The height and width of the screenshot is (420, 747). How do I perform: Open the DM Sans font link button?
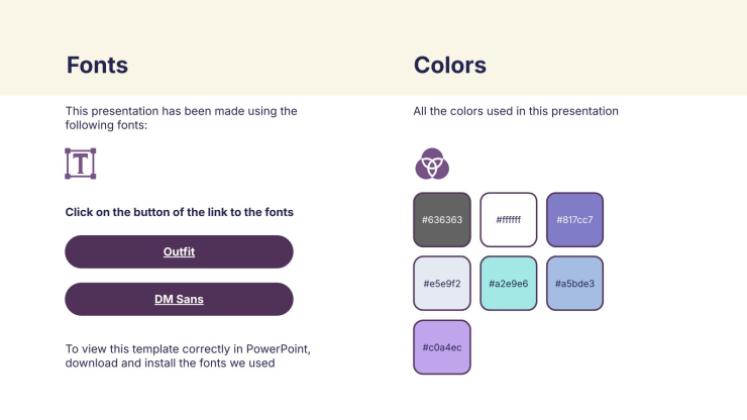[x=179, y=299]
